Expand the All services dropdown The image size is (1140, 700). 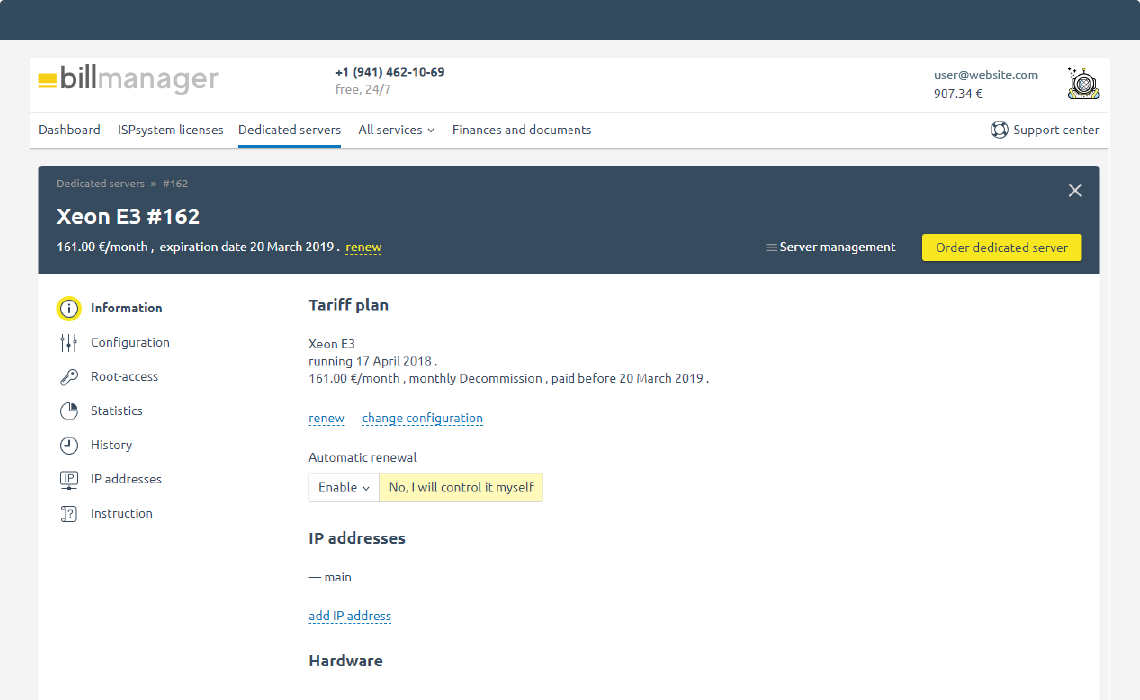396,129
